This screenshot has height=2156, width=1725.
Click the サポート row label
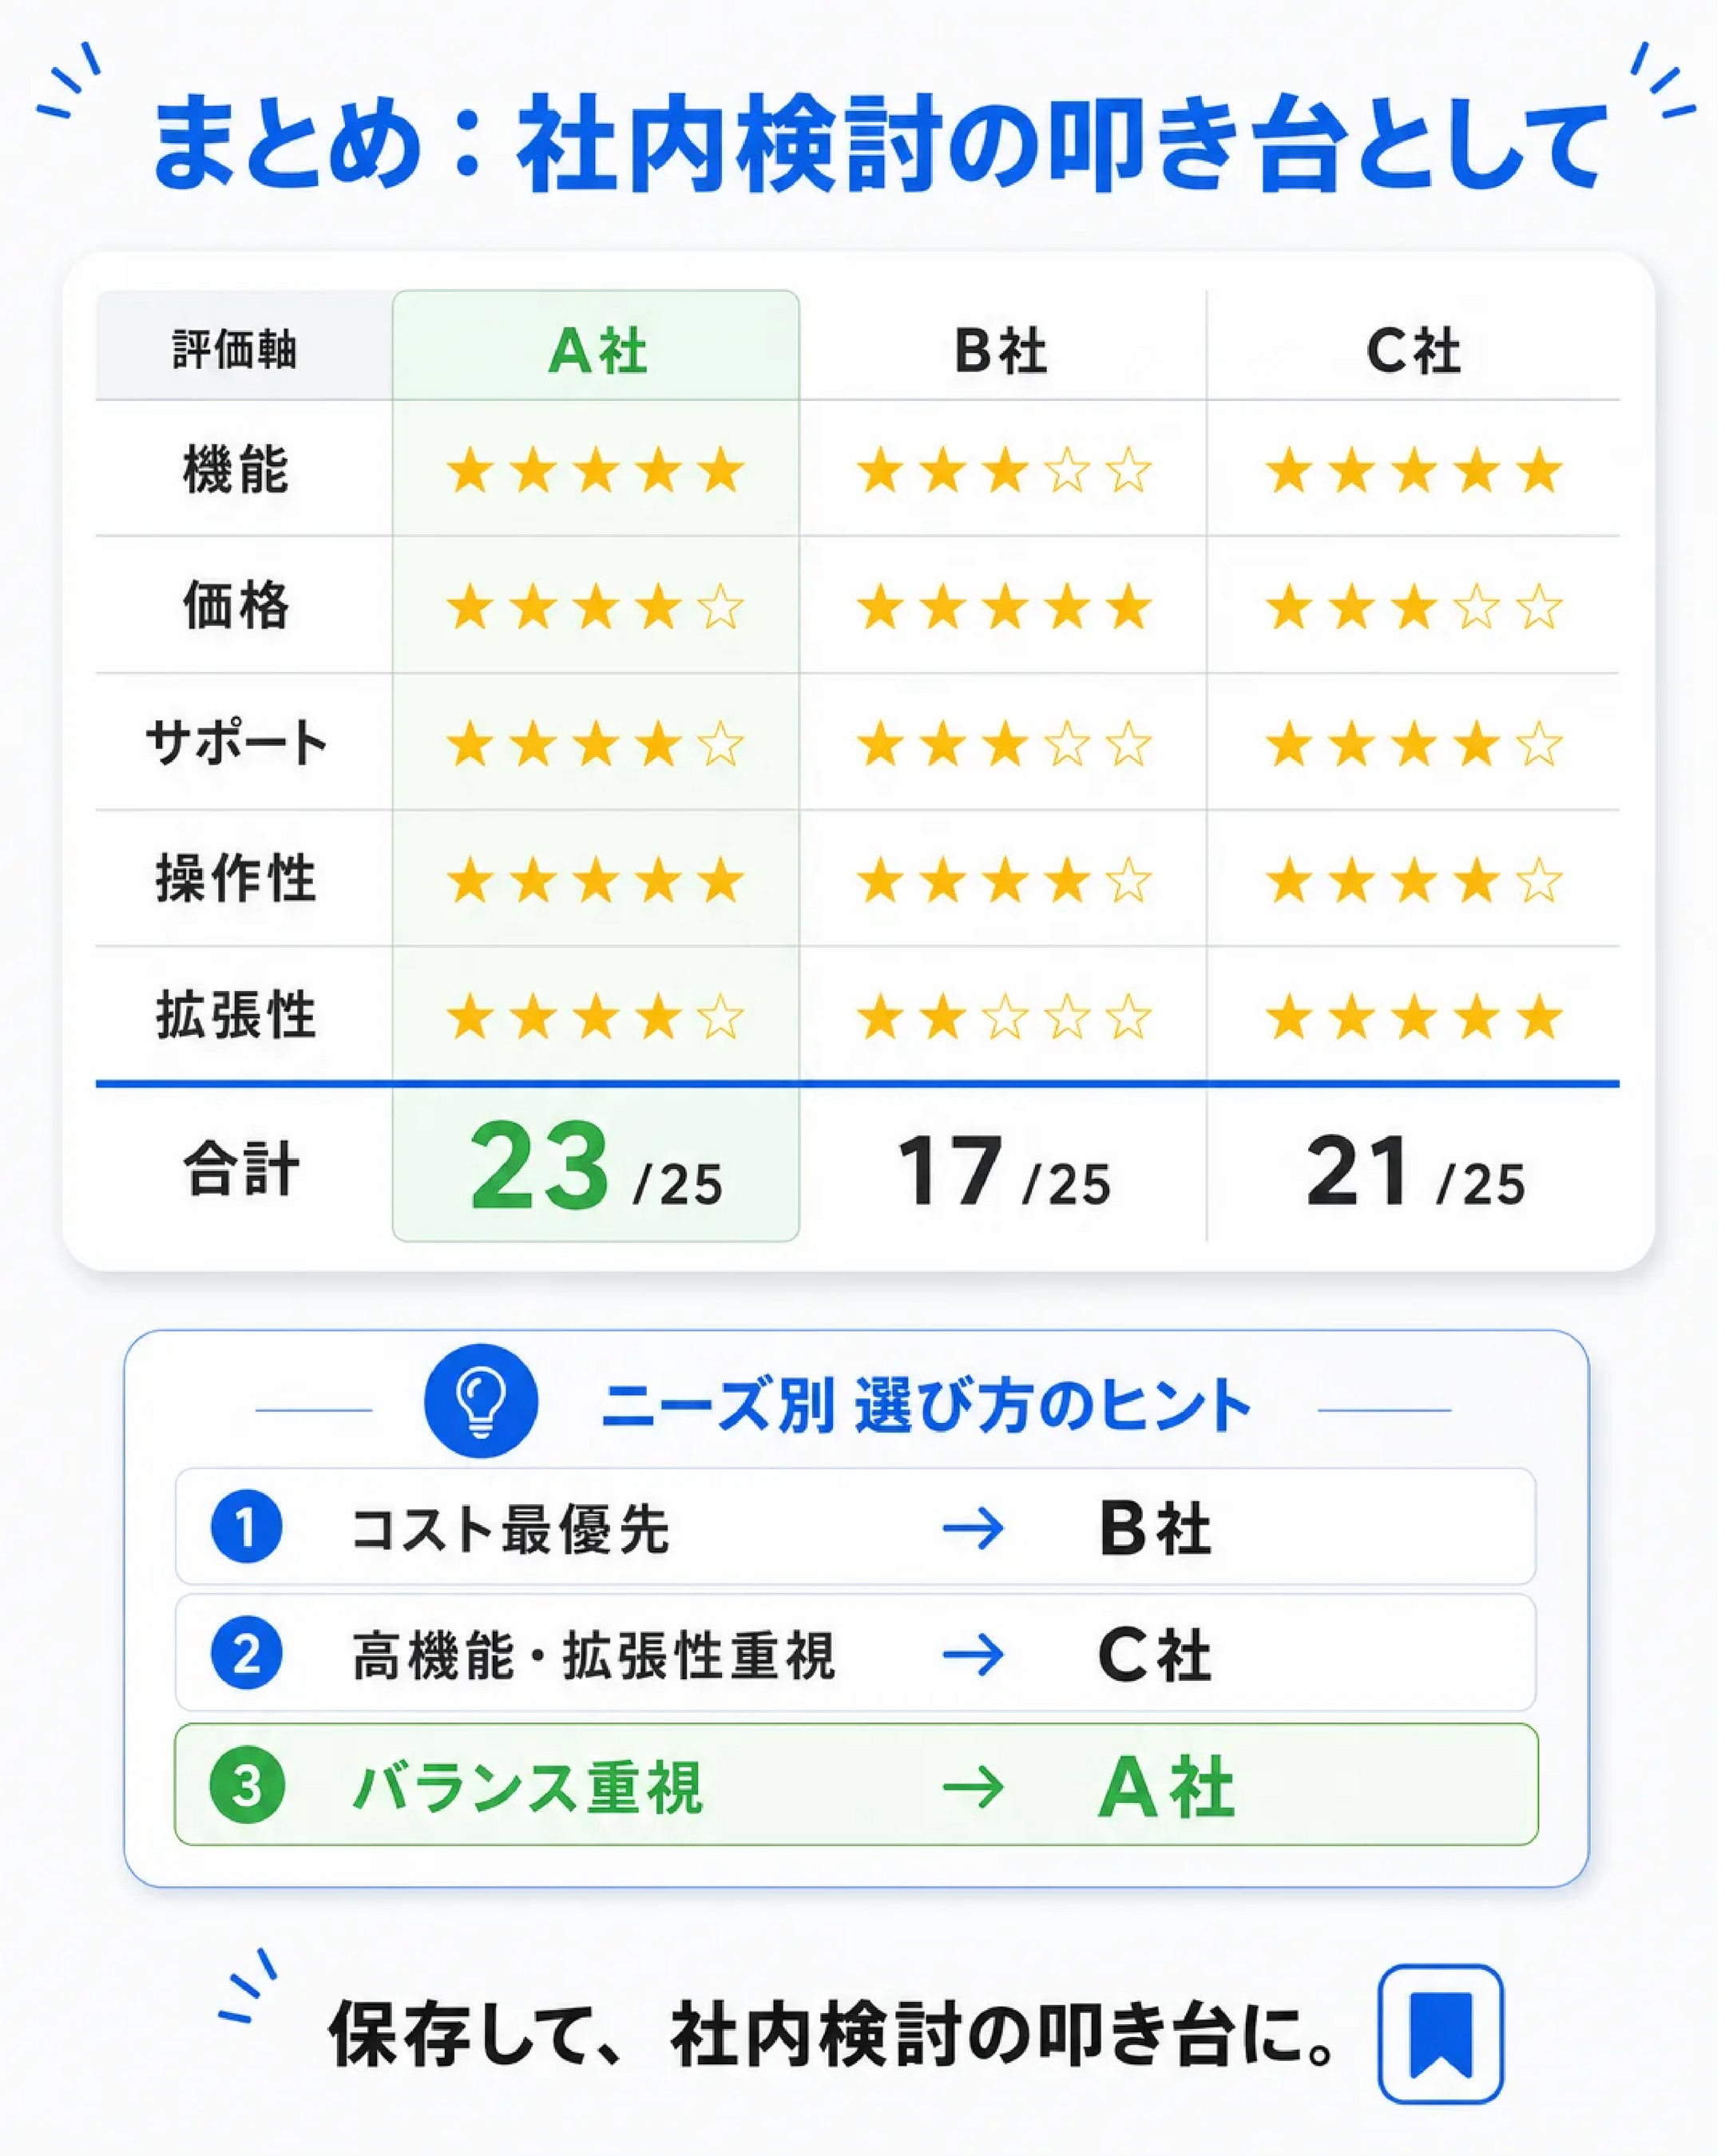point(237,743)
